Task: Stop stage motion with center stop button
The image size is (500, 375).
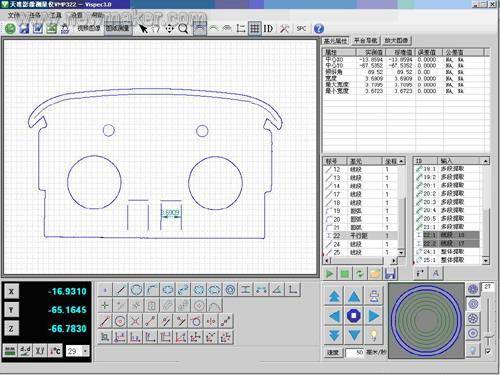Action: tap(354, 315)
